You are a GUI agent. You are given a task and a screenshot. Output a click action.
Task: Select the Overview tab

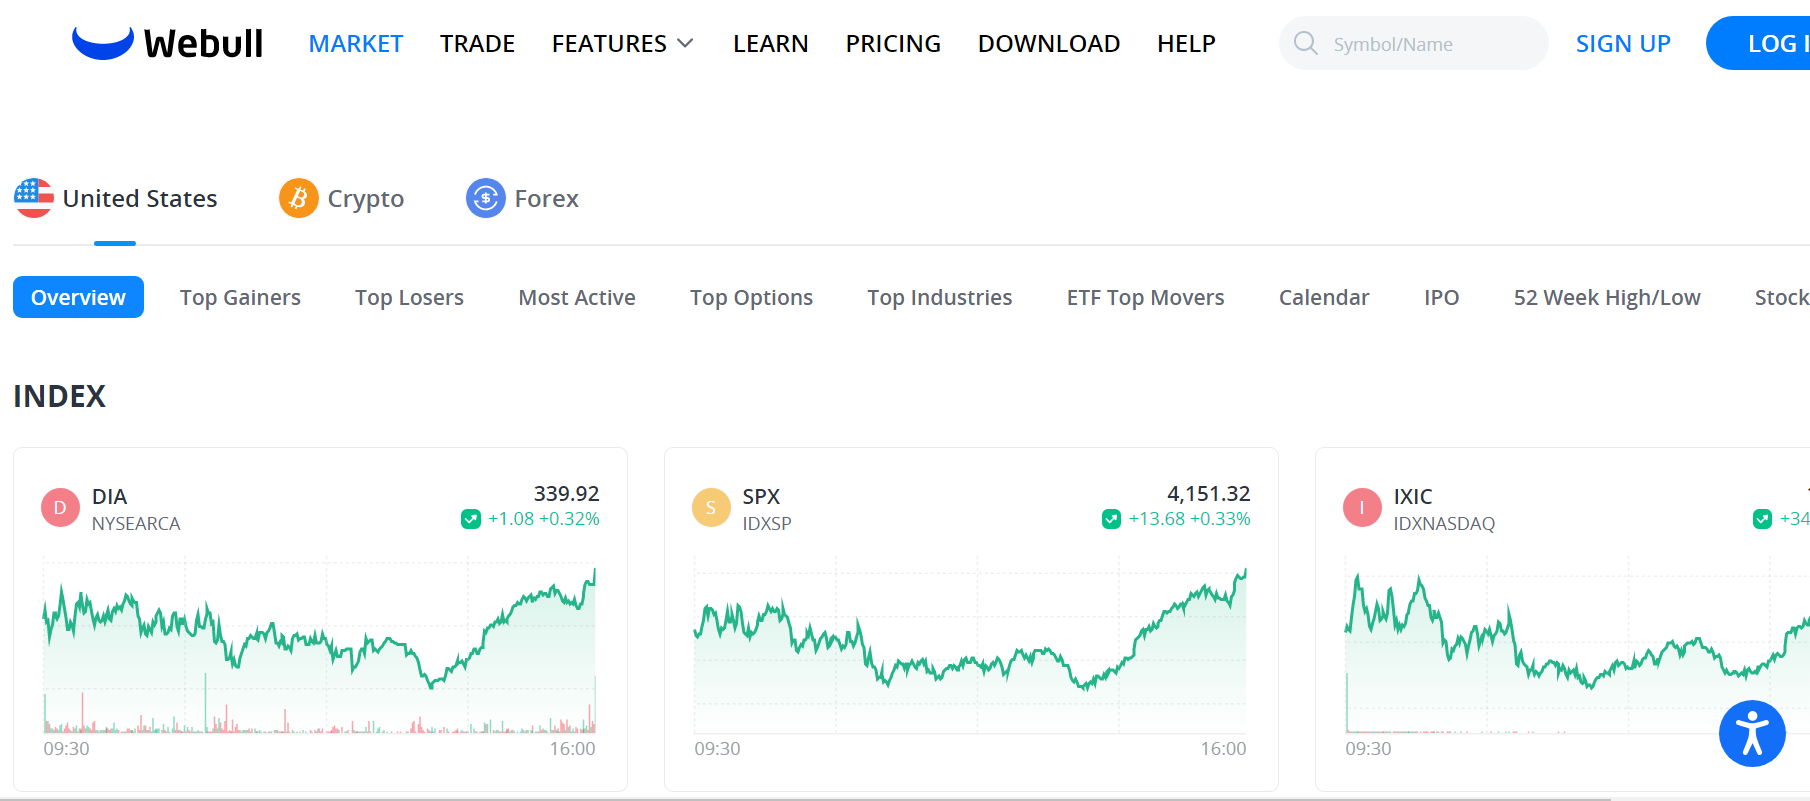point(78,297)
